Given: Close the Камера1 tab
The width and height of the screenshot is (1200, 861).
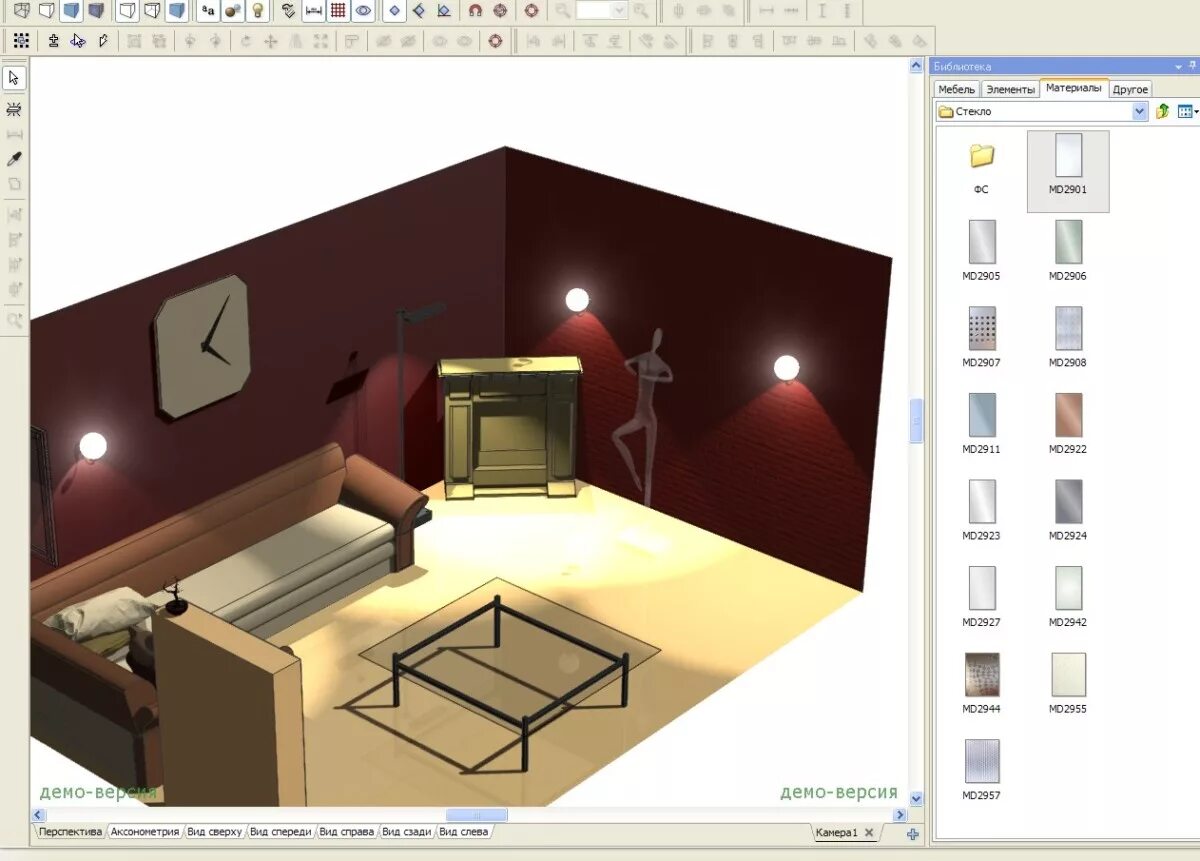Looking at the screenshot, I should coord(869,833).
